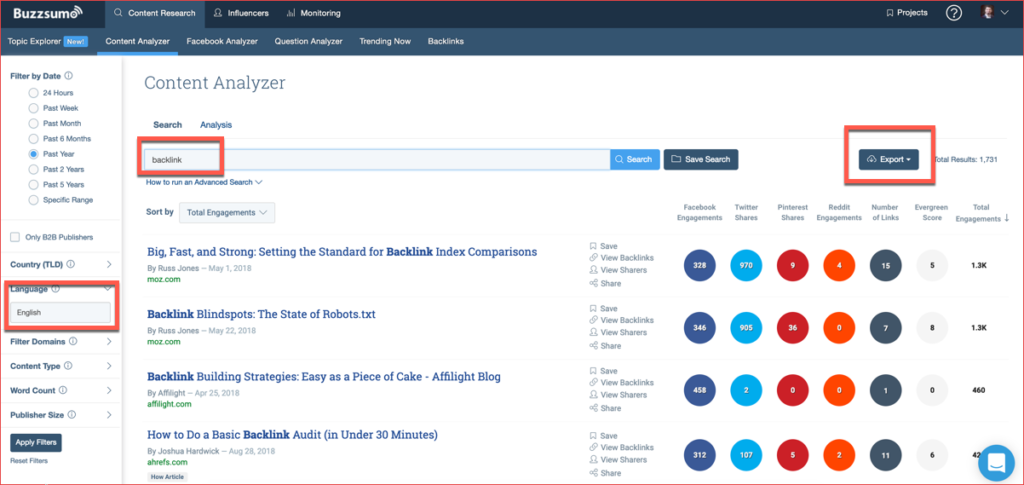This screenshot has width=1024, height=485.
Task: Open the Export dropdown button
Action: click(x=888, y=159)
